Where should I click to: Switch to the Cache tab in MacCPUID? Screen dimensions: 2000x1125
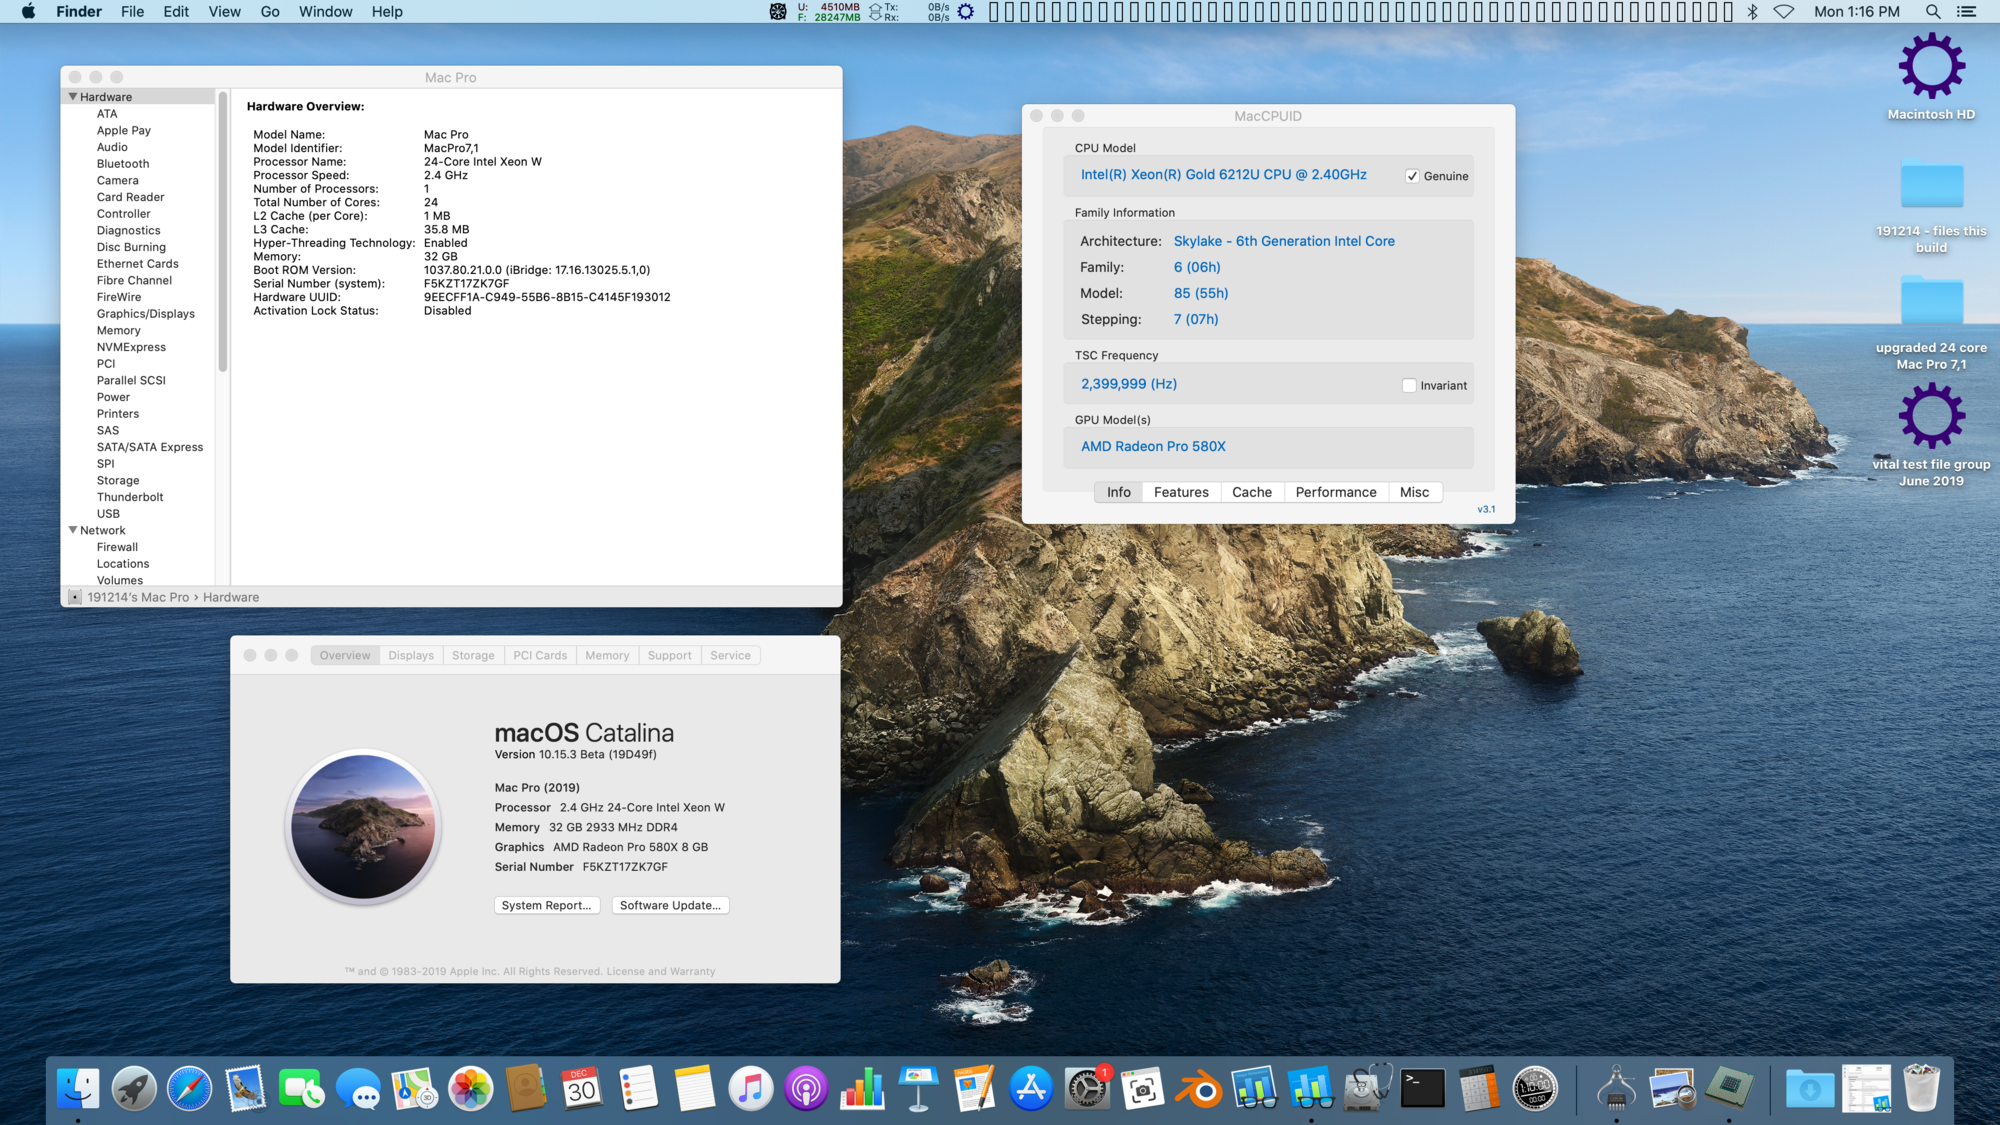1252,492
